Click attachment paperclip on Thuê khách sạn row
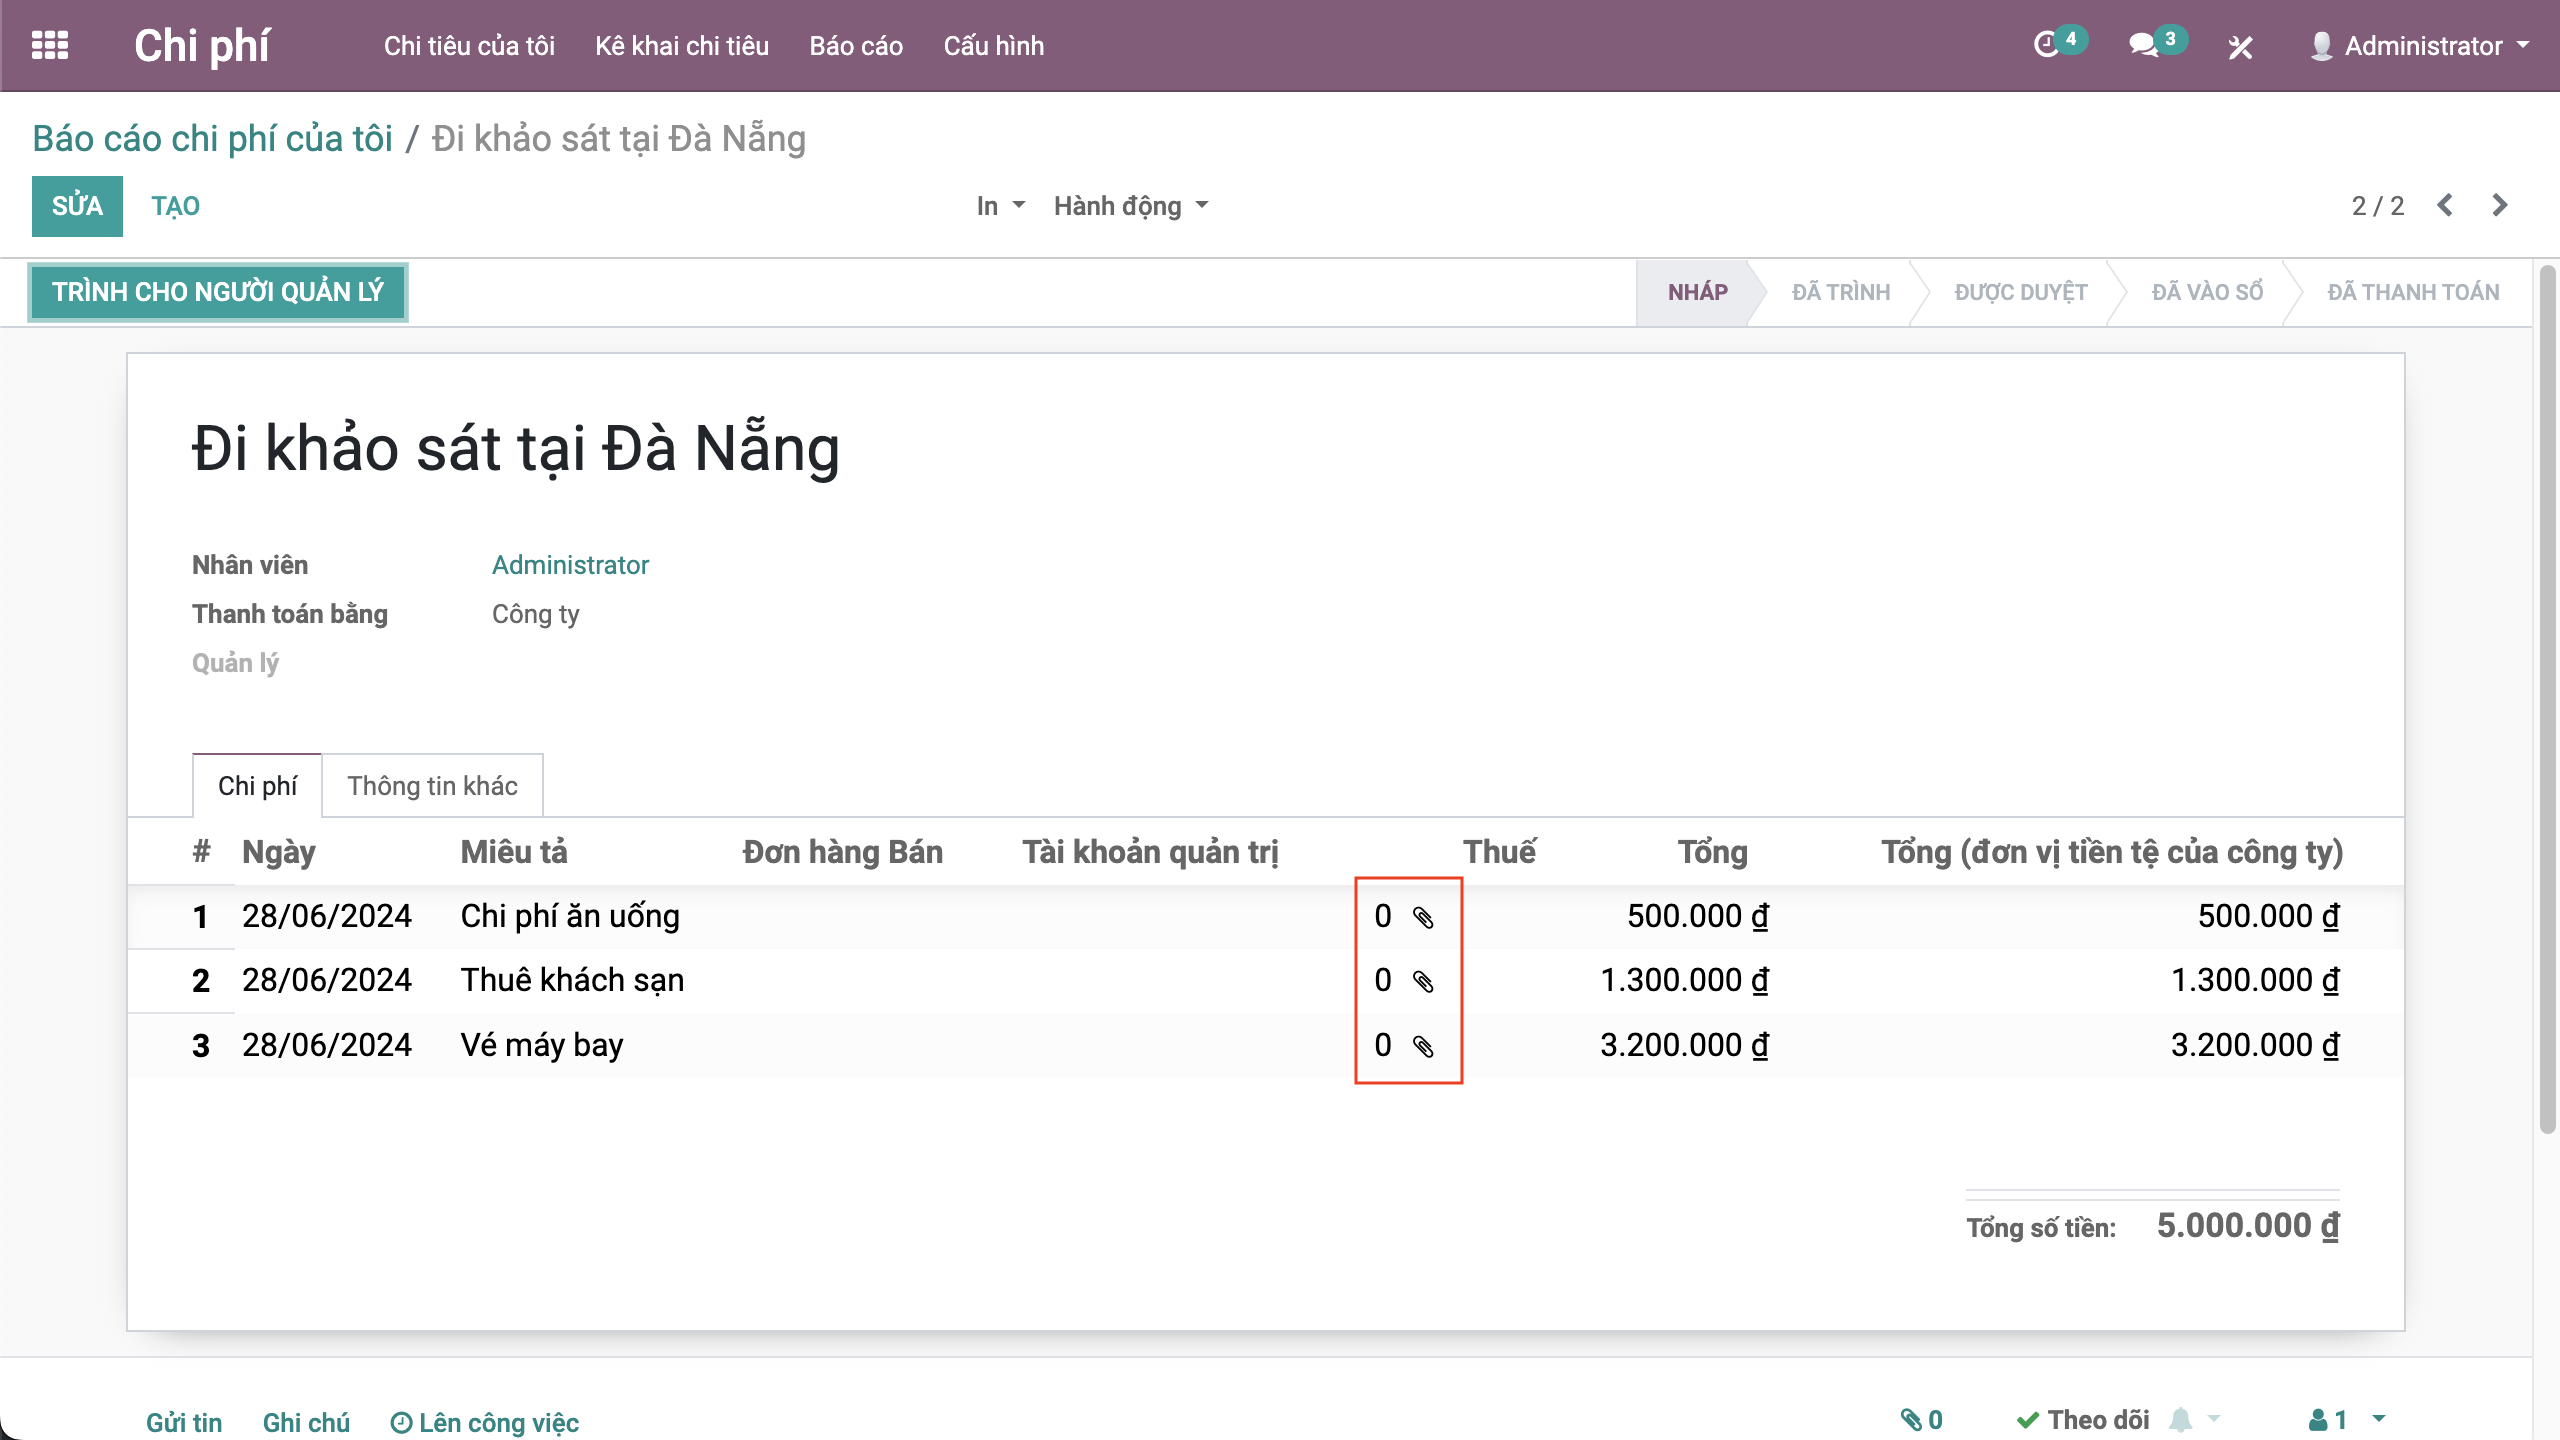This screenshot has height=1440, width=2560. pos(1423,981)
